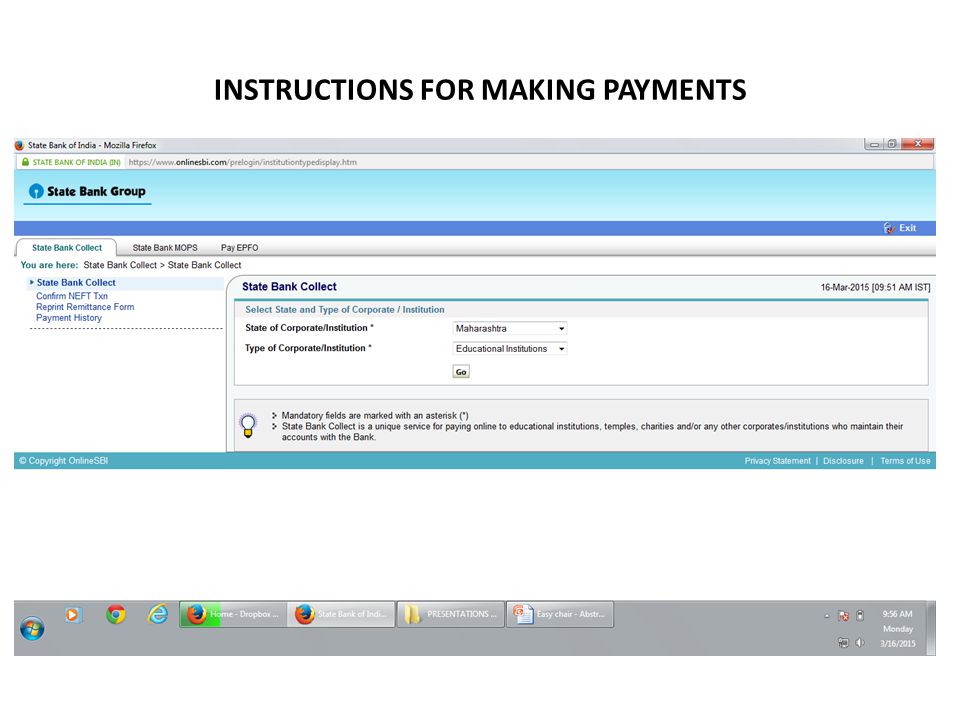Open Easy chair - Abstr... taskbar item
This screenshot has height=720, width=960.
coord(560,614)
